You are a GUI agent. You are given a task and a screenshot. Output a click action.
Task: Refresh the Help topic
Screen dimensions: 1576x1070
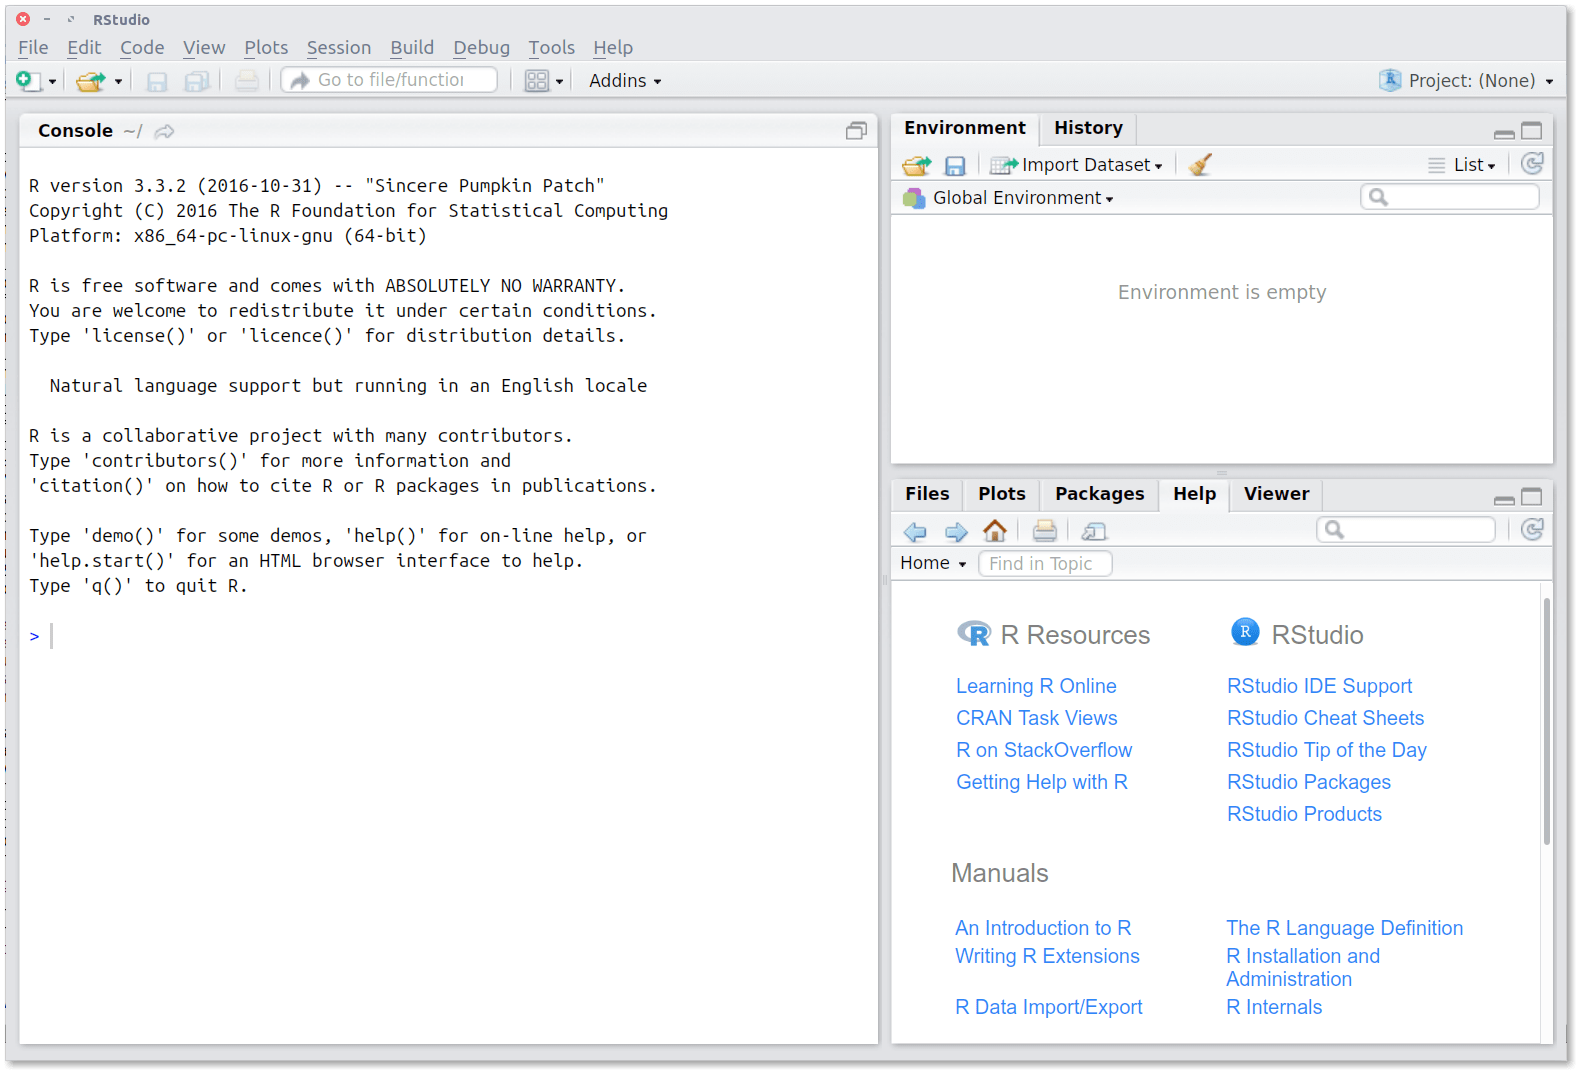point(1532,529)
